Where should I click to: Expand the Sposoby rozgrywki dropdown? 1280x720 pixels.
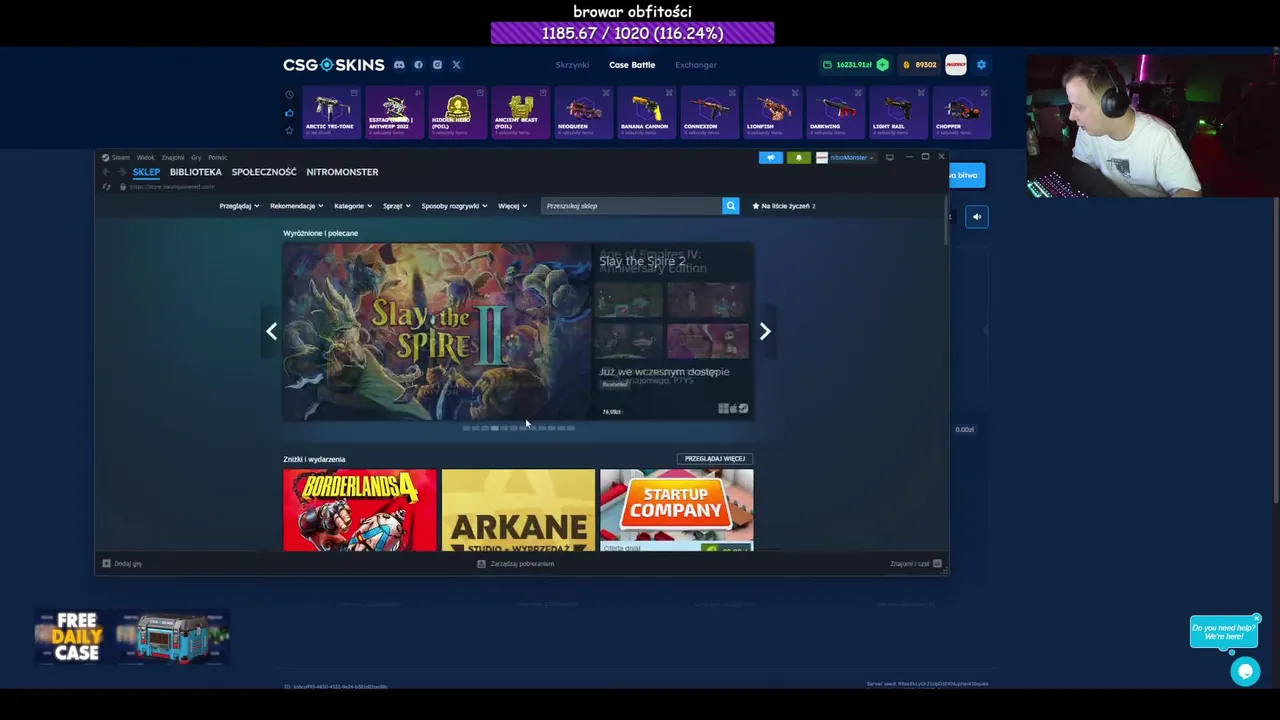point(454,206)
